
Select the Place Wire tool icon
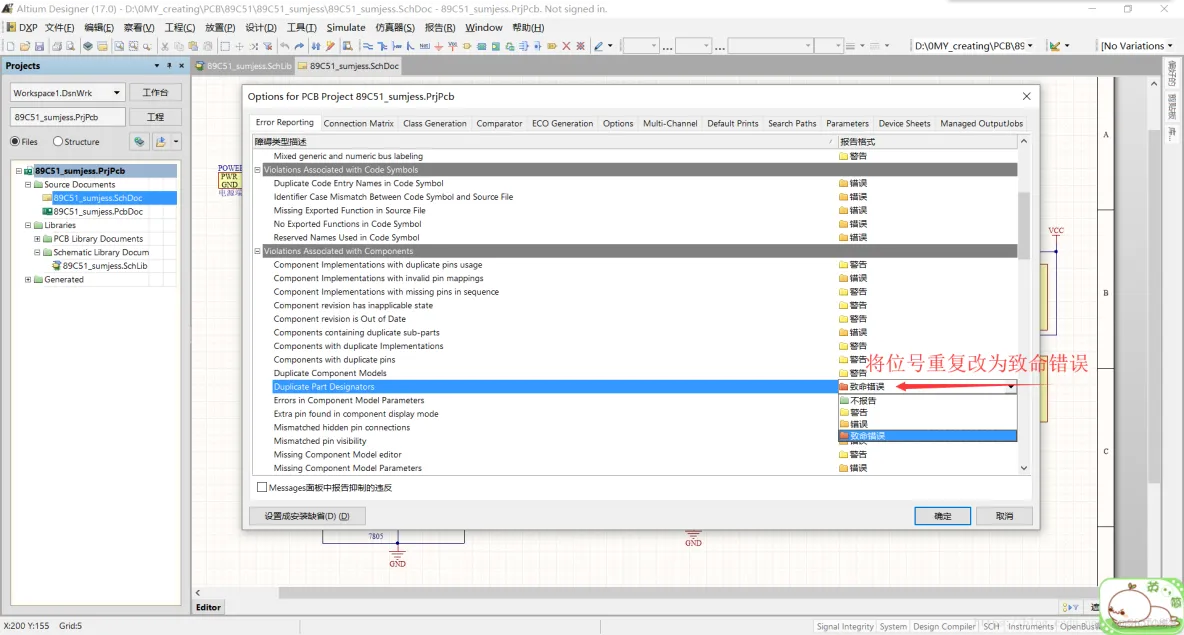pyautogui.click(x=368, y=46)
